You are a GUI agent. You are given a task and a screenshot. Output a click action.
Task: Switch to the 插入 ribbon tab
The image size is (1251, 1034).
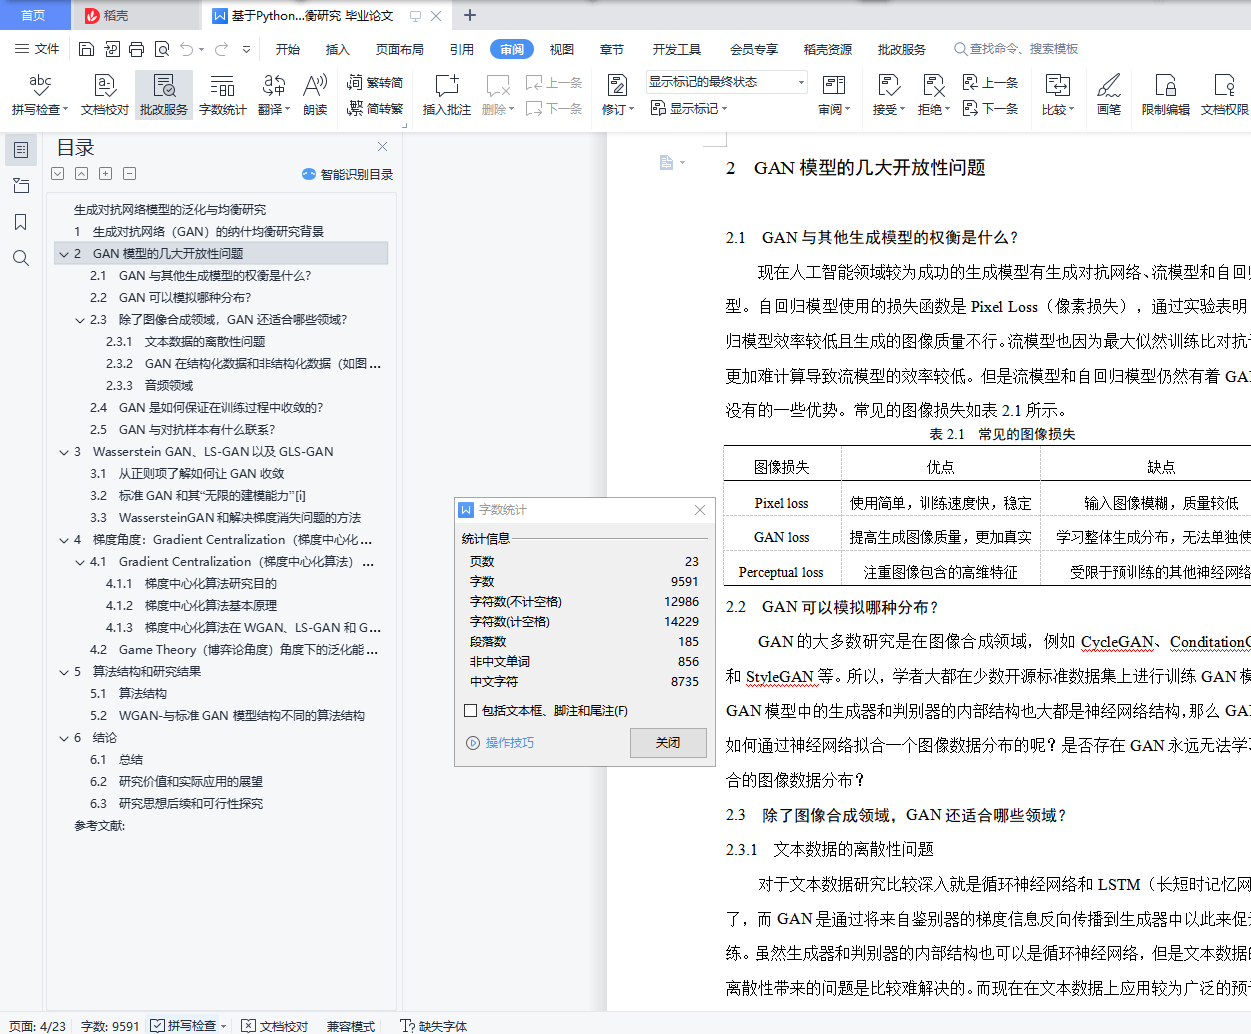click(338, 49)
